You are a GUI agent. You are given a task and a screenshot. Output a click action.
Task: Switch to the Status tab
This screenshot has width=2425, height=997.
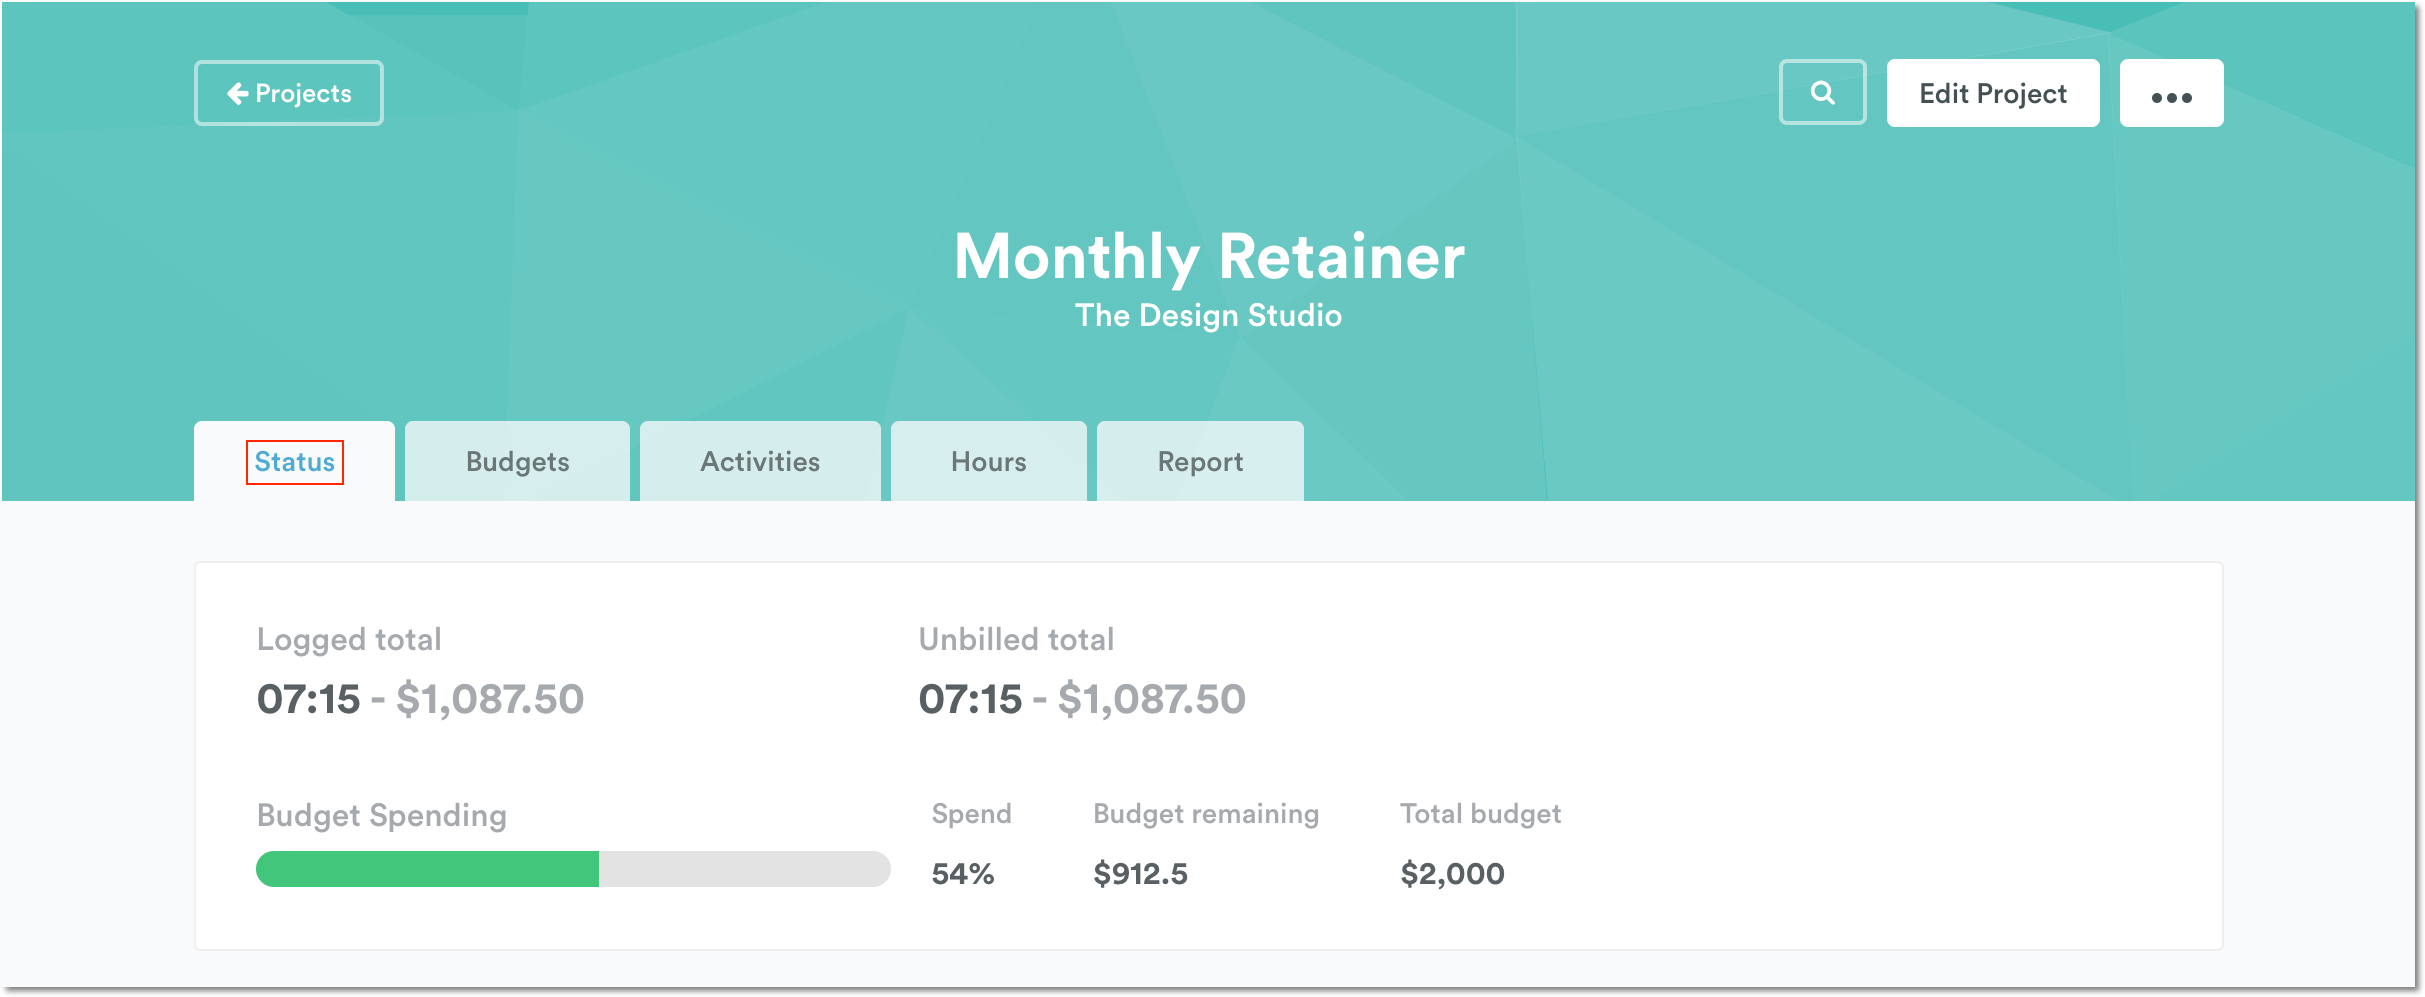coord(294,461)
